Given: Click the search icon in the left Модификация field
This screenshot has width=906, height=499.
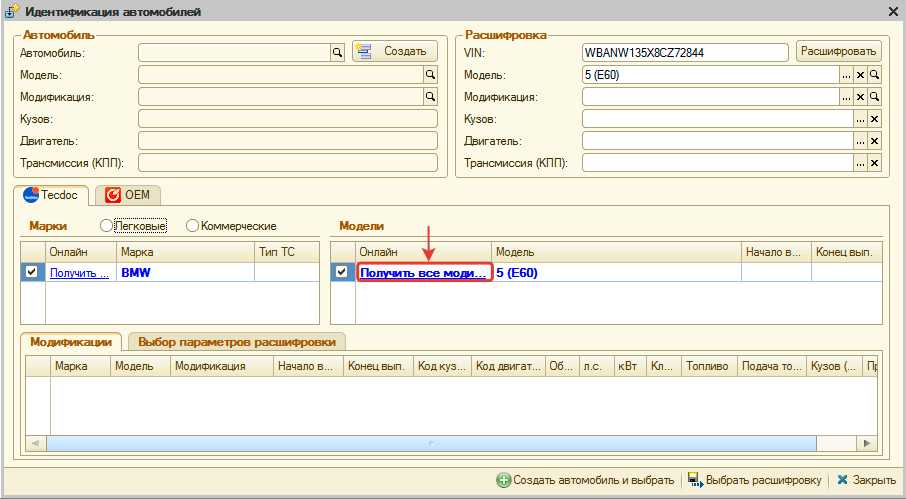Looking at the screenshot, I should (431, 97).
